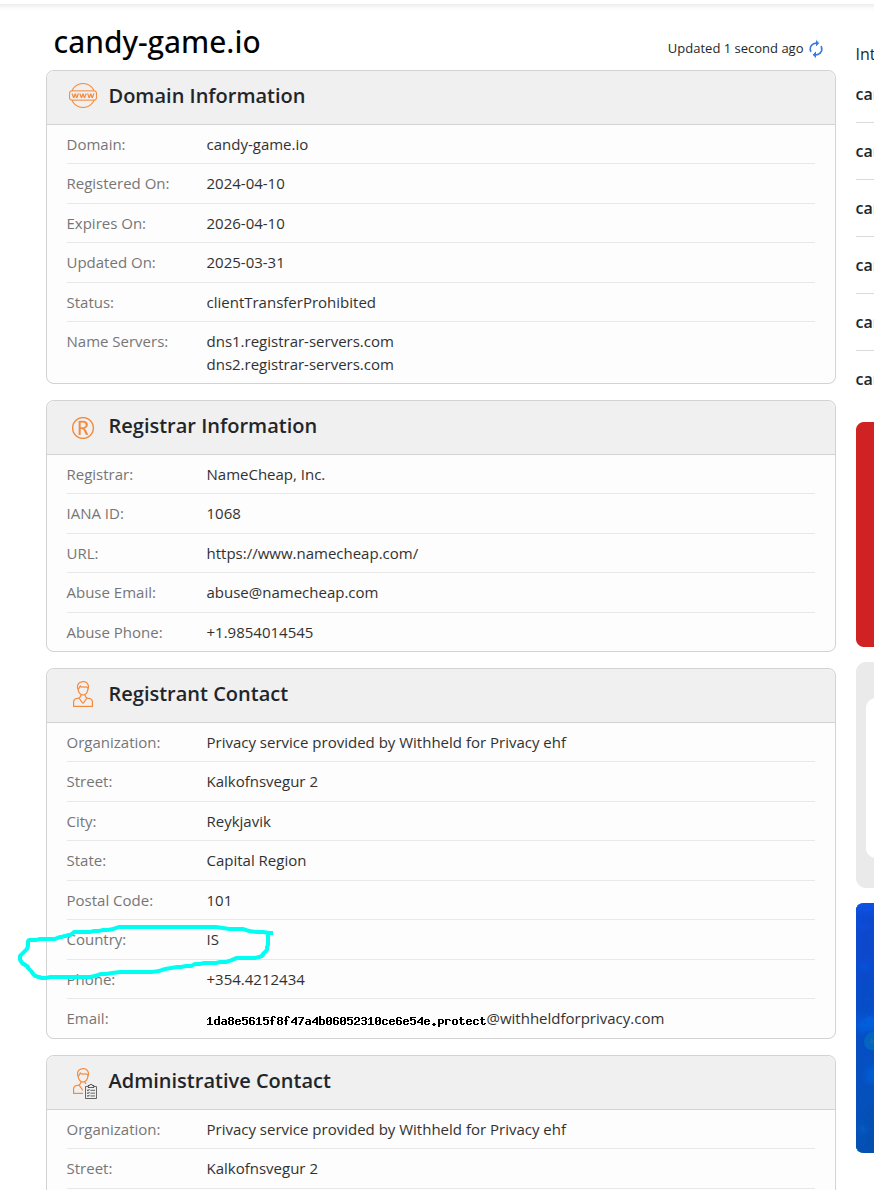Click the IANA ID value 1068
Image resolution: width=874 pixels, height=1190 pixels.
point(224,515)
